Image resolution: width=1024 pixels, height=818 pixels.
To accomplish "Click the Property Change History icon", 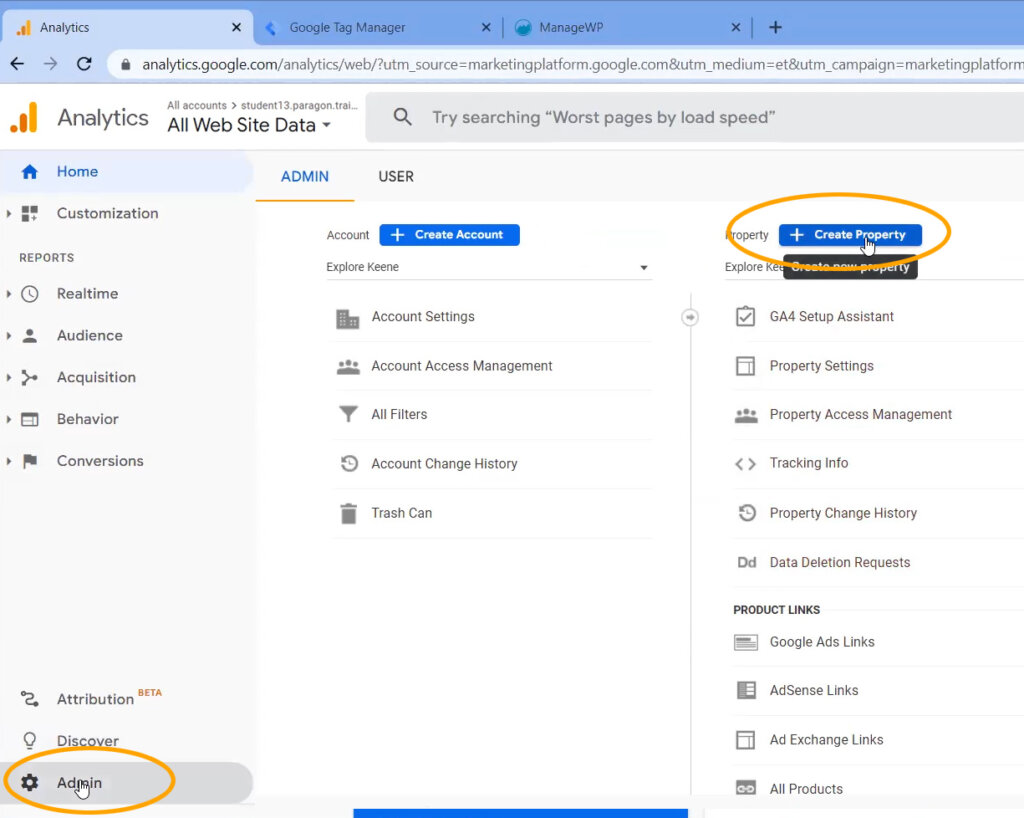I will coord(746,513).
